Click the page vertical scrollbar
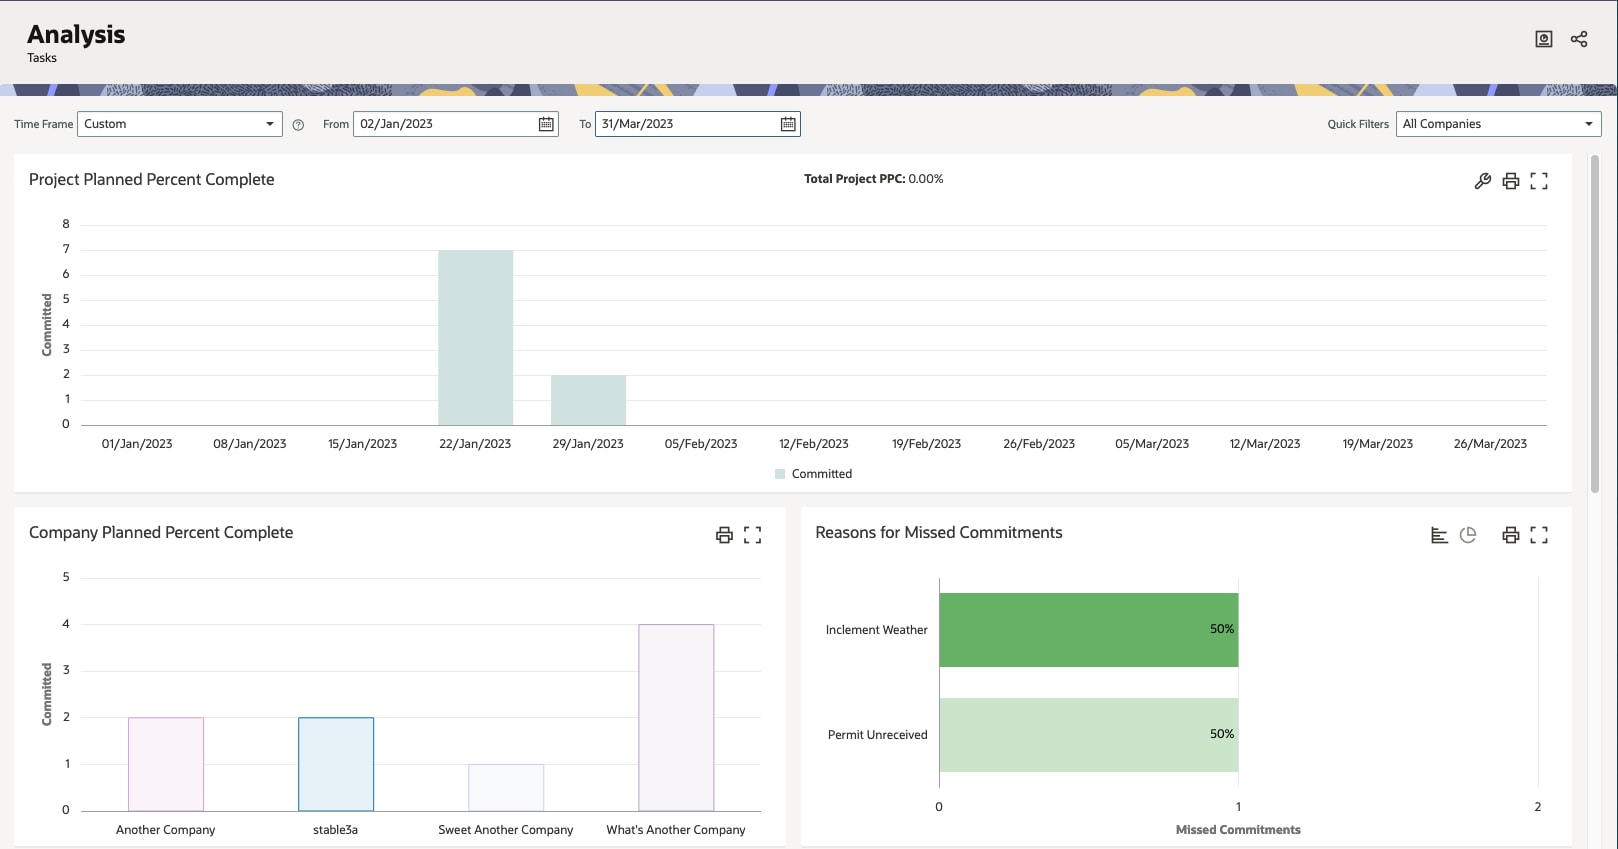This screenshot has width=1618, height=849. click(x=1595, y=323)
